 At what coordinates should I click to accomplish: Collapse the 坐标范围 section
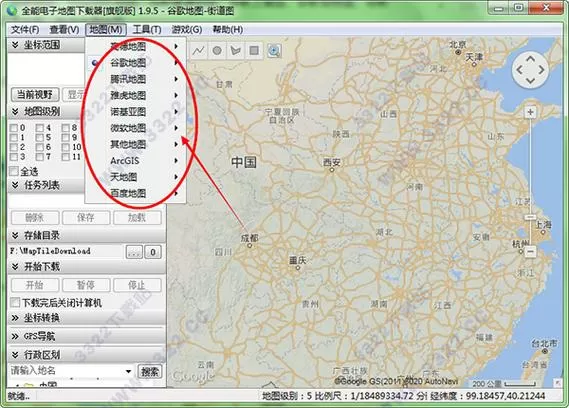(15, 45)
